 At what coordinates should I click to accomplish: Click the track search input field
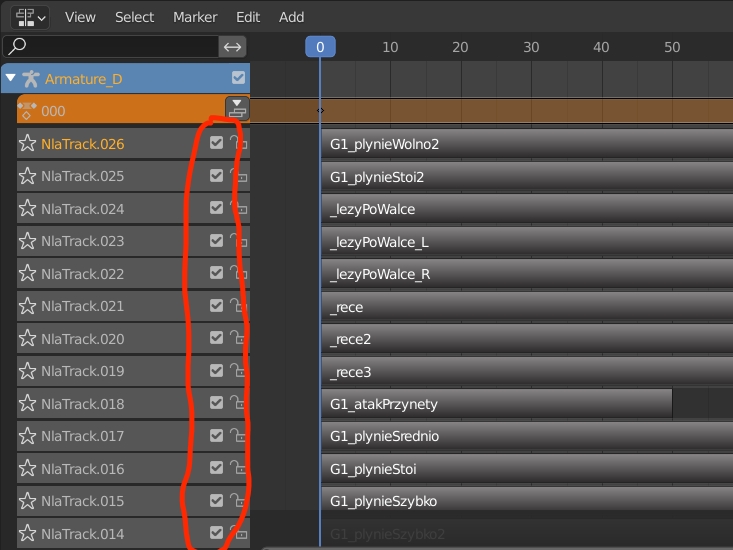pyautogui.click(x=111, y=47)
